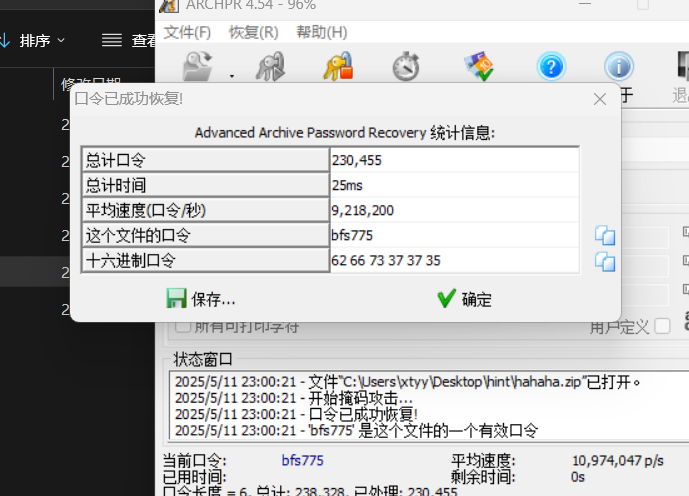
Task: Open the dropdown arrow beside Open icon
Action: click(232, 76)
